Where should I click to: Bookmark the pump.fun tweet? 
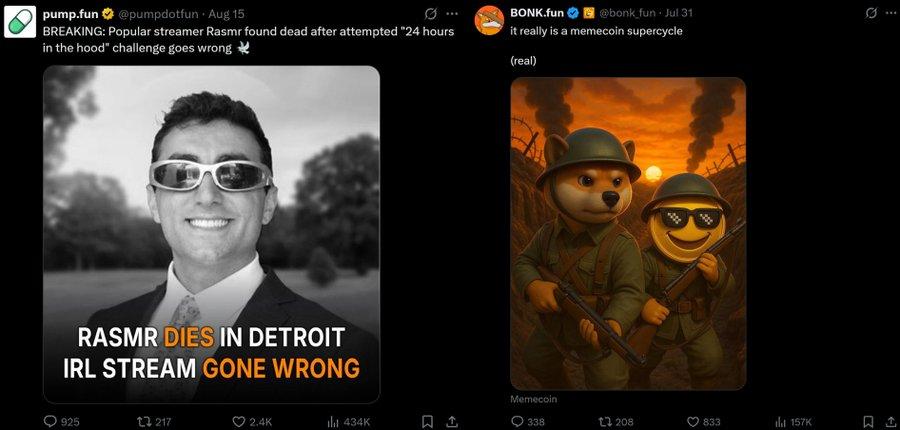click(427, 422)
